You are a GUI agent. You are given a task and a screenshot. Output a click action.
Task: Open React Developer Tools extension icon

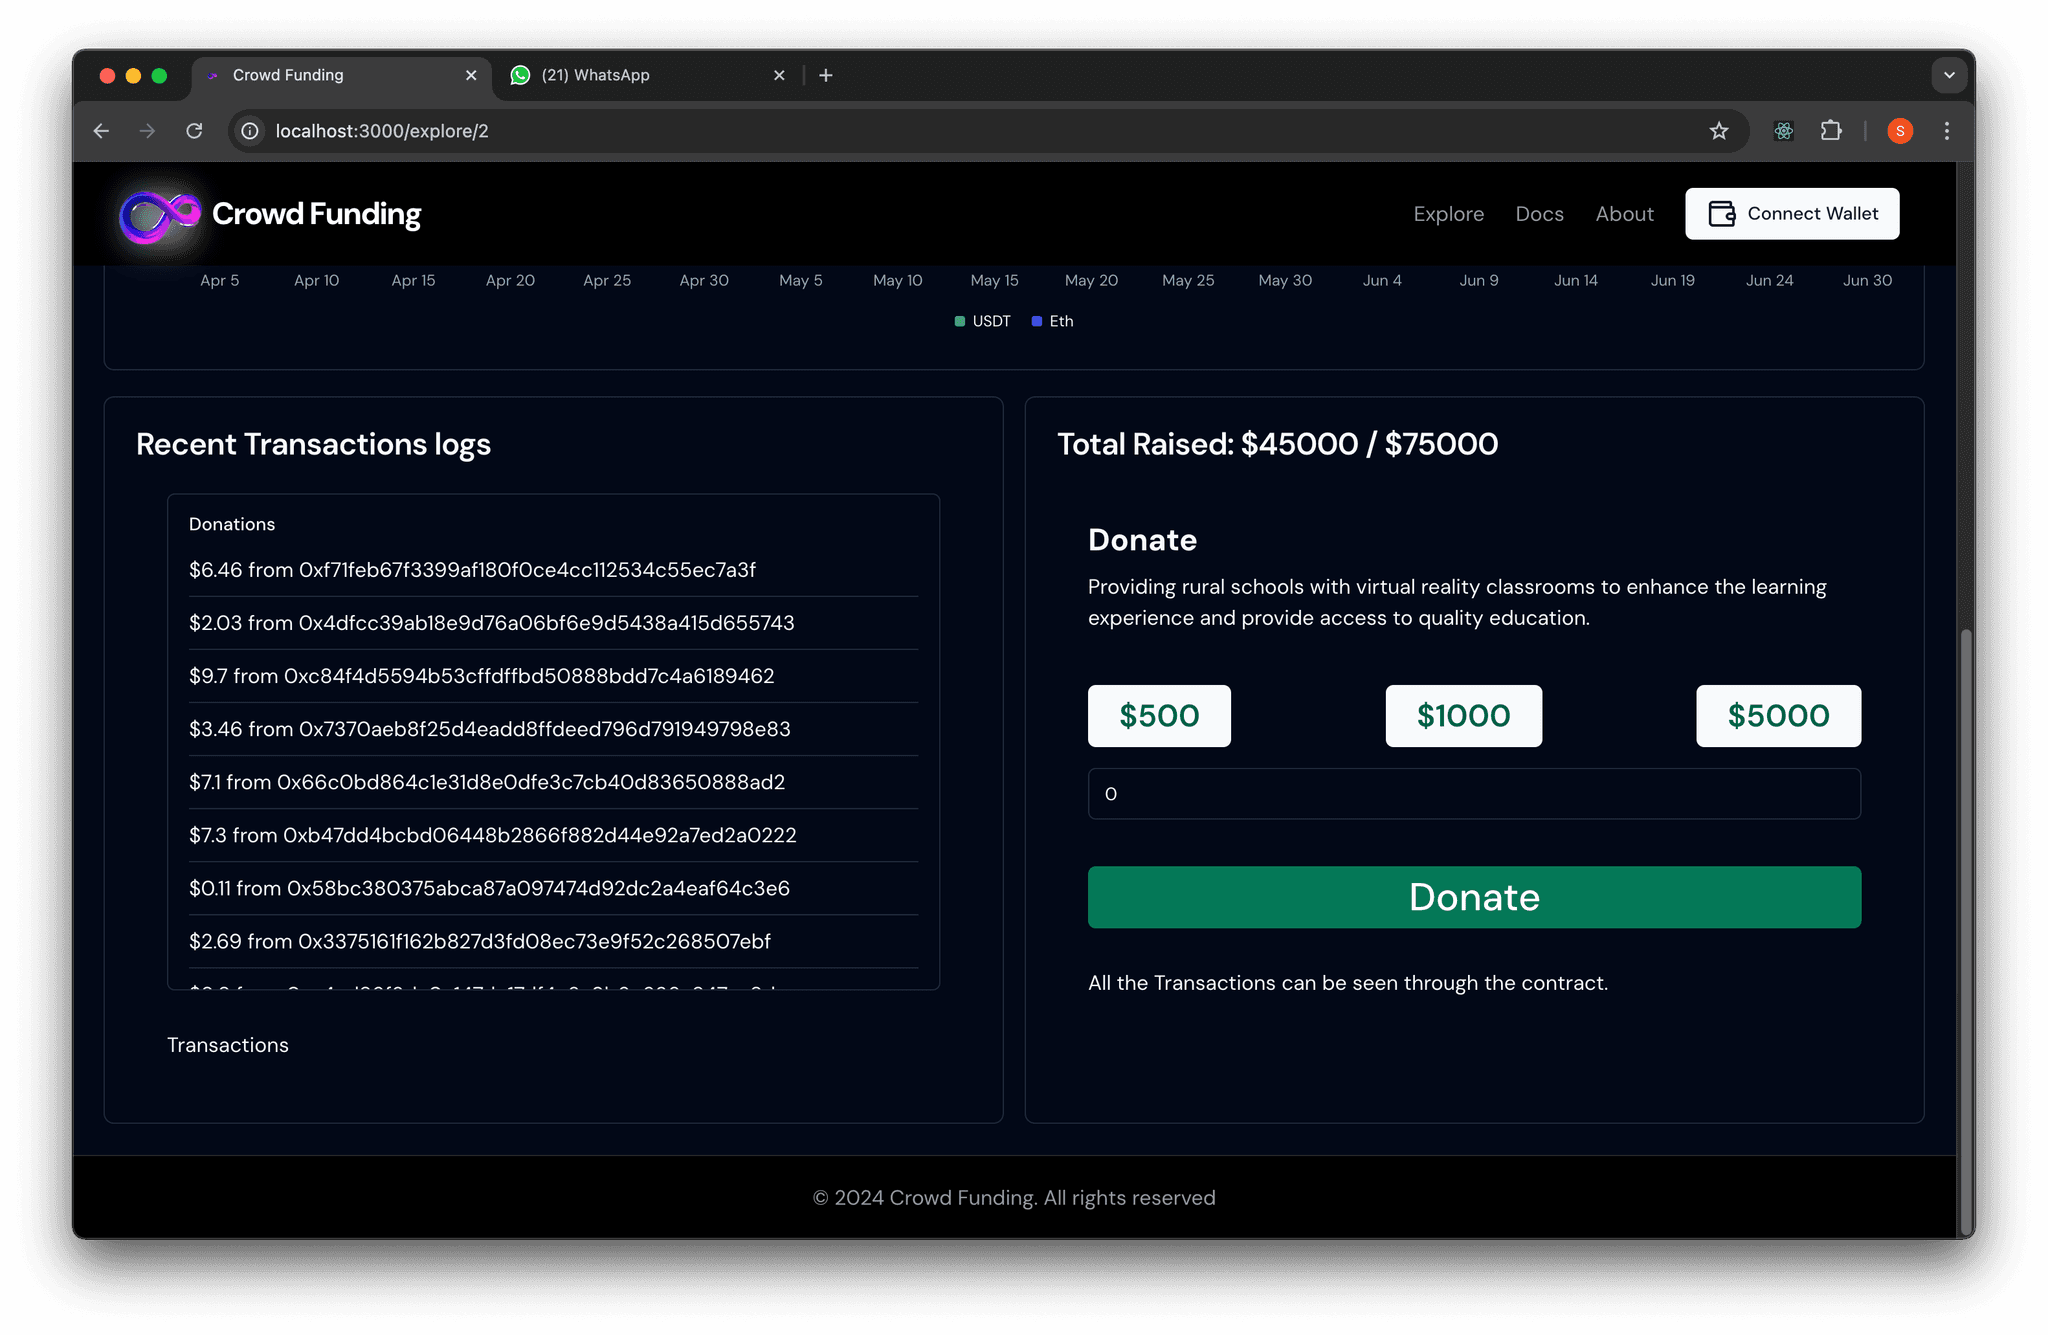point(1783,131)
